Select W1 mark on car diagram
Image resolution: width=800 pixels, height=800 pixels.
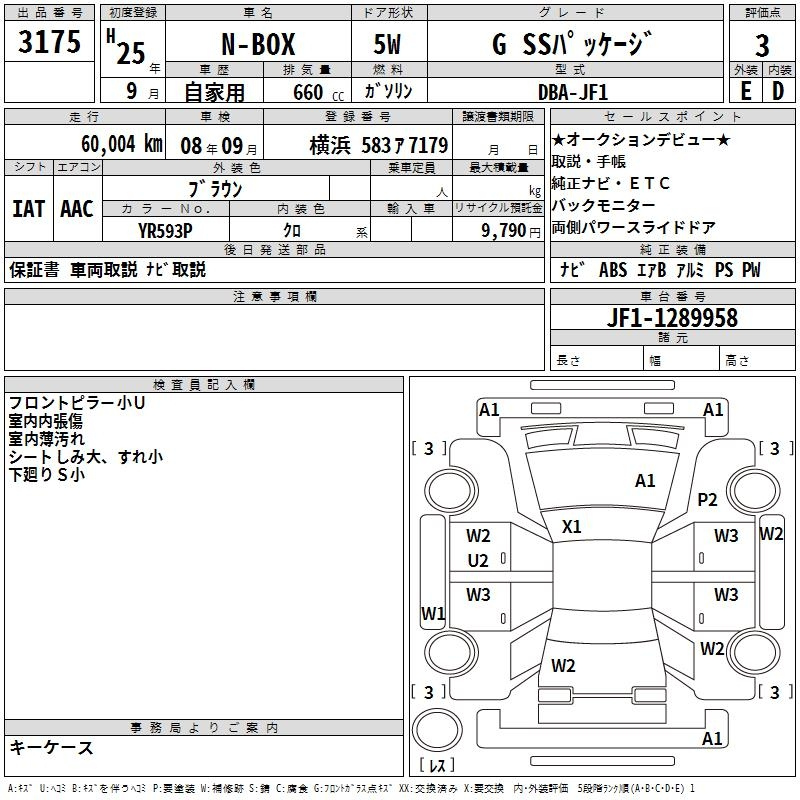point(433,613)
